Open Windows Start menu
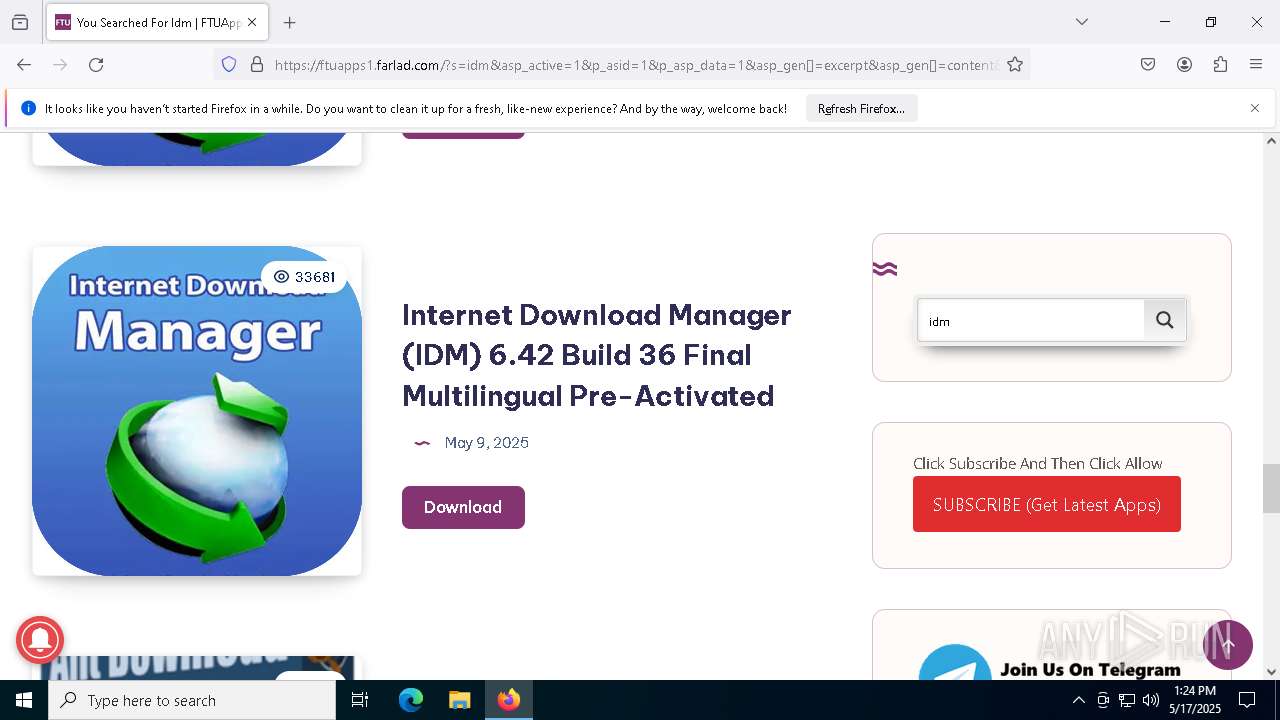 24,700
